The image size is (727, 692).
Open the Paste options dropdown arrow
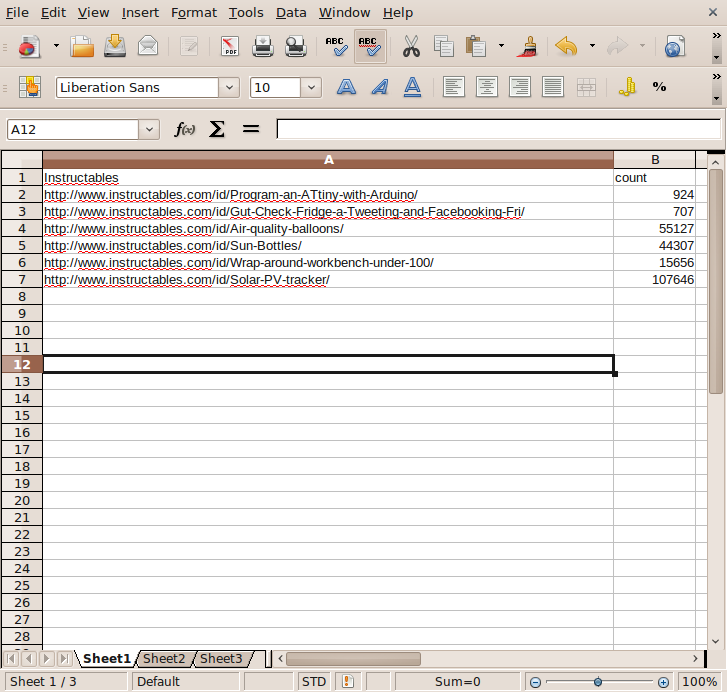click(501, 46)
